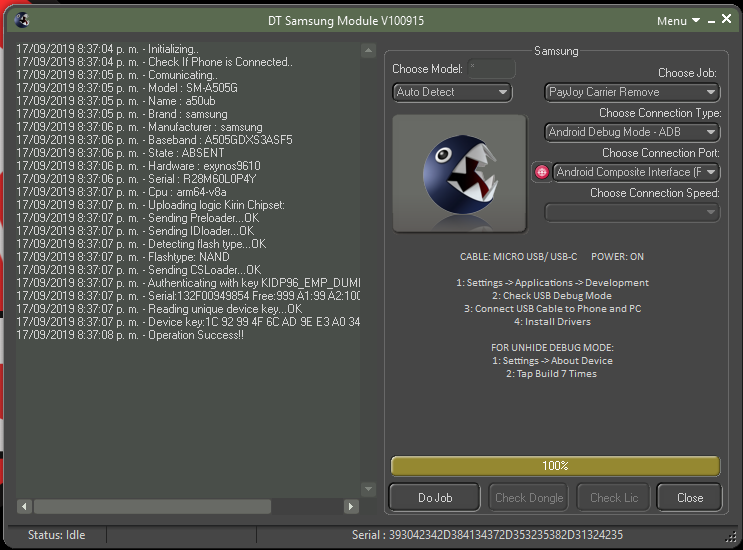This screenshot has height=550, width=743.
Task: Click the '2: Check USB Debug Mode' instruction
Action: click(x=552, y=296)
